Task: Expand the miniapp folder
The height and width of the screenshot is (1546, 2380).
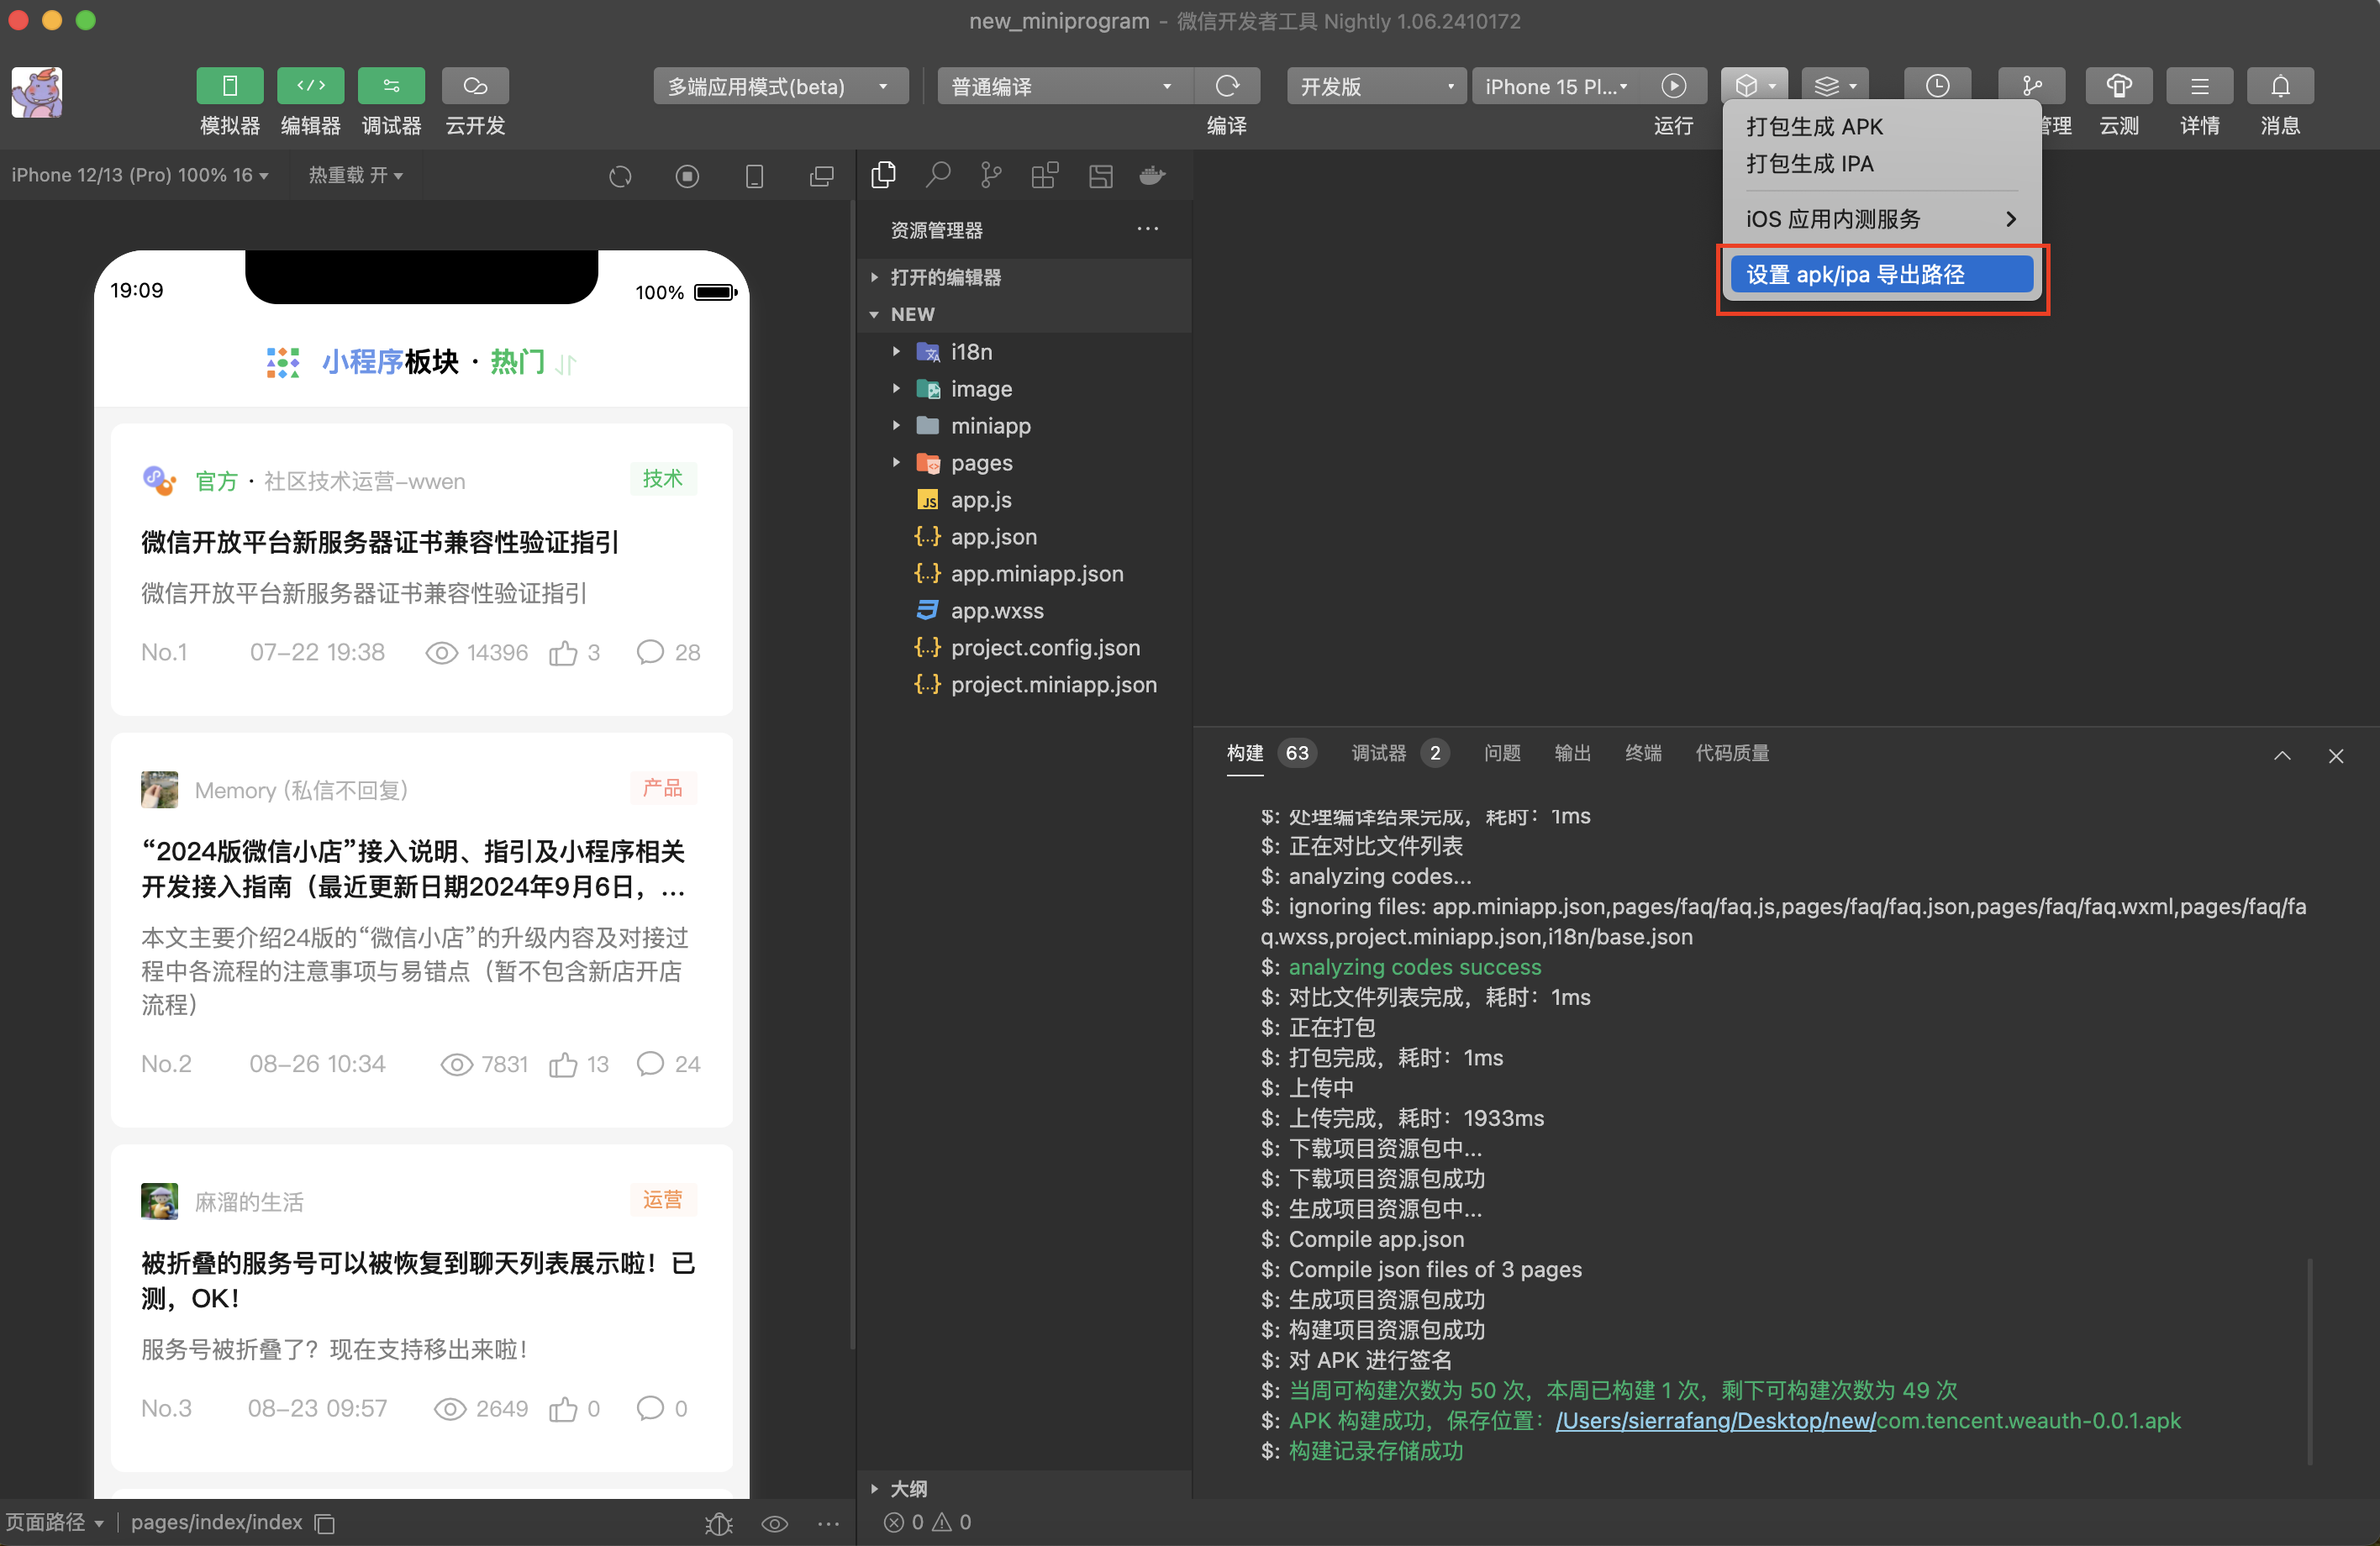Action: (x=1025, y=426)
